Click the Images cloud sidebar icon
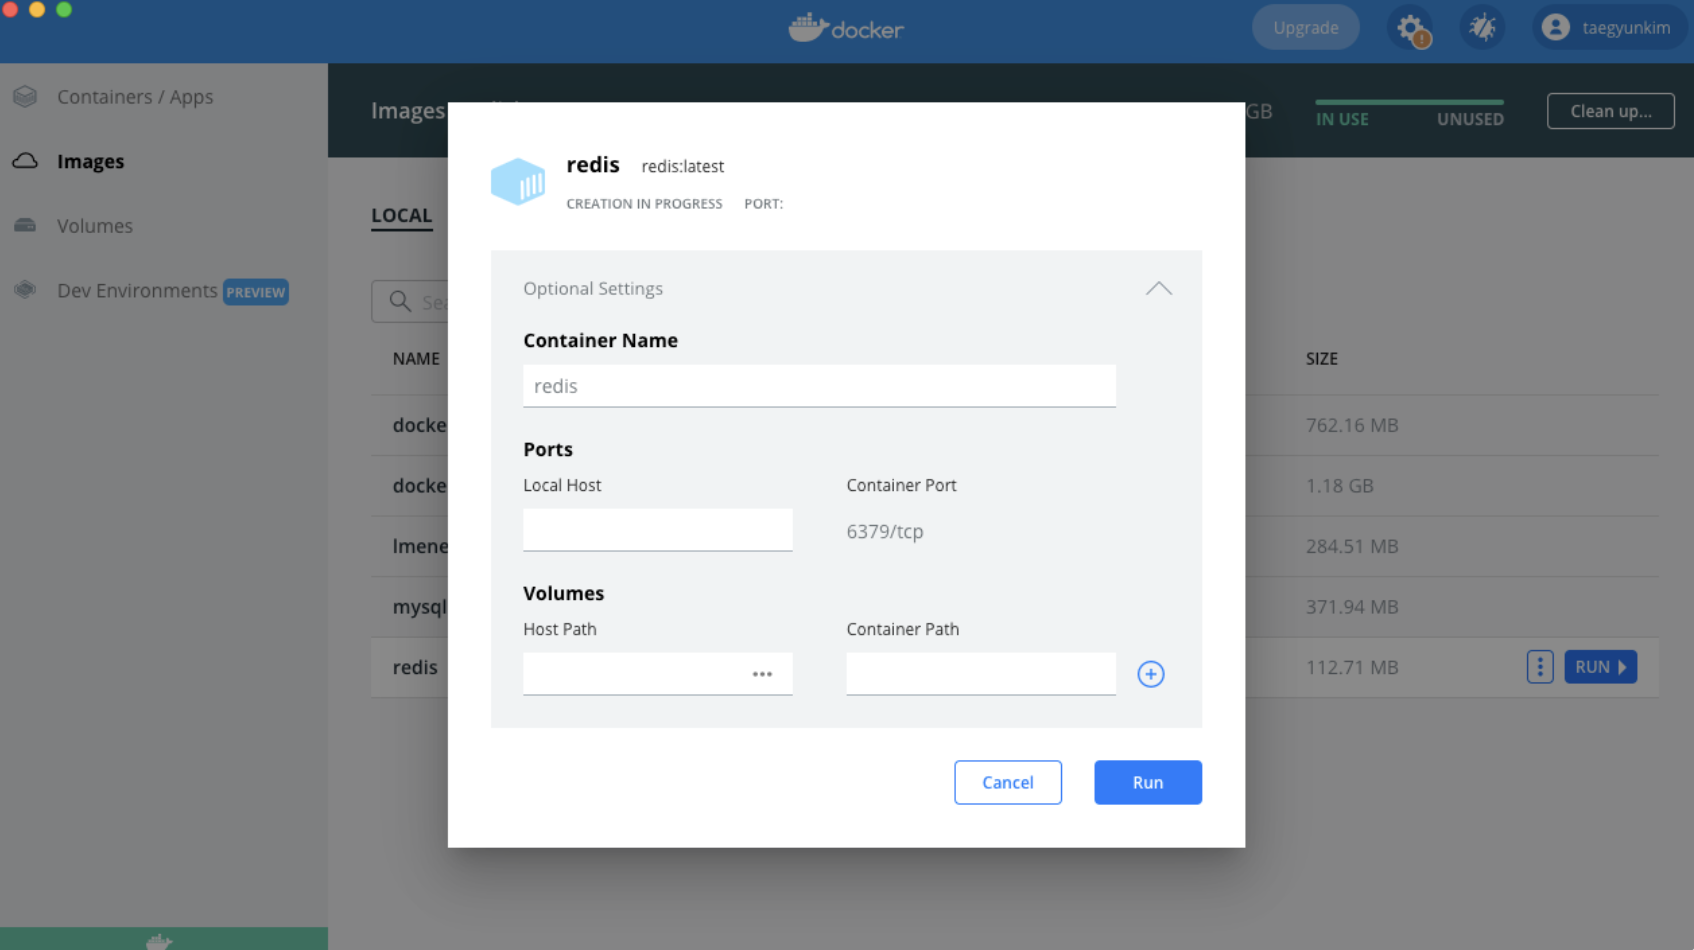1694x950 pixels. point(25,161)
